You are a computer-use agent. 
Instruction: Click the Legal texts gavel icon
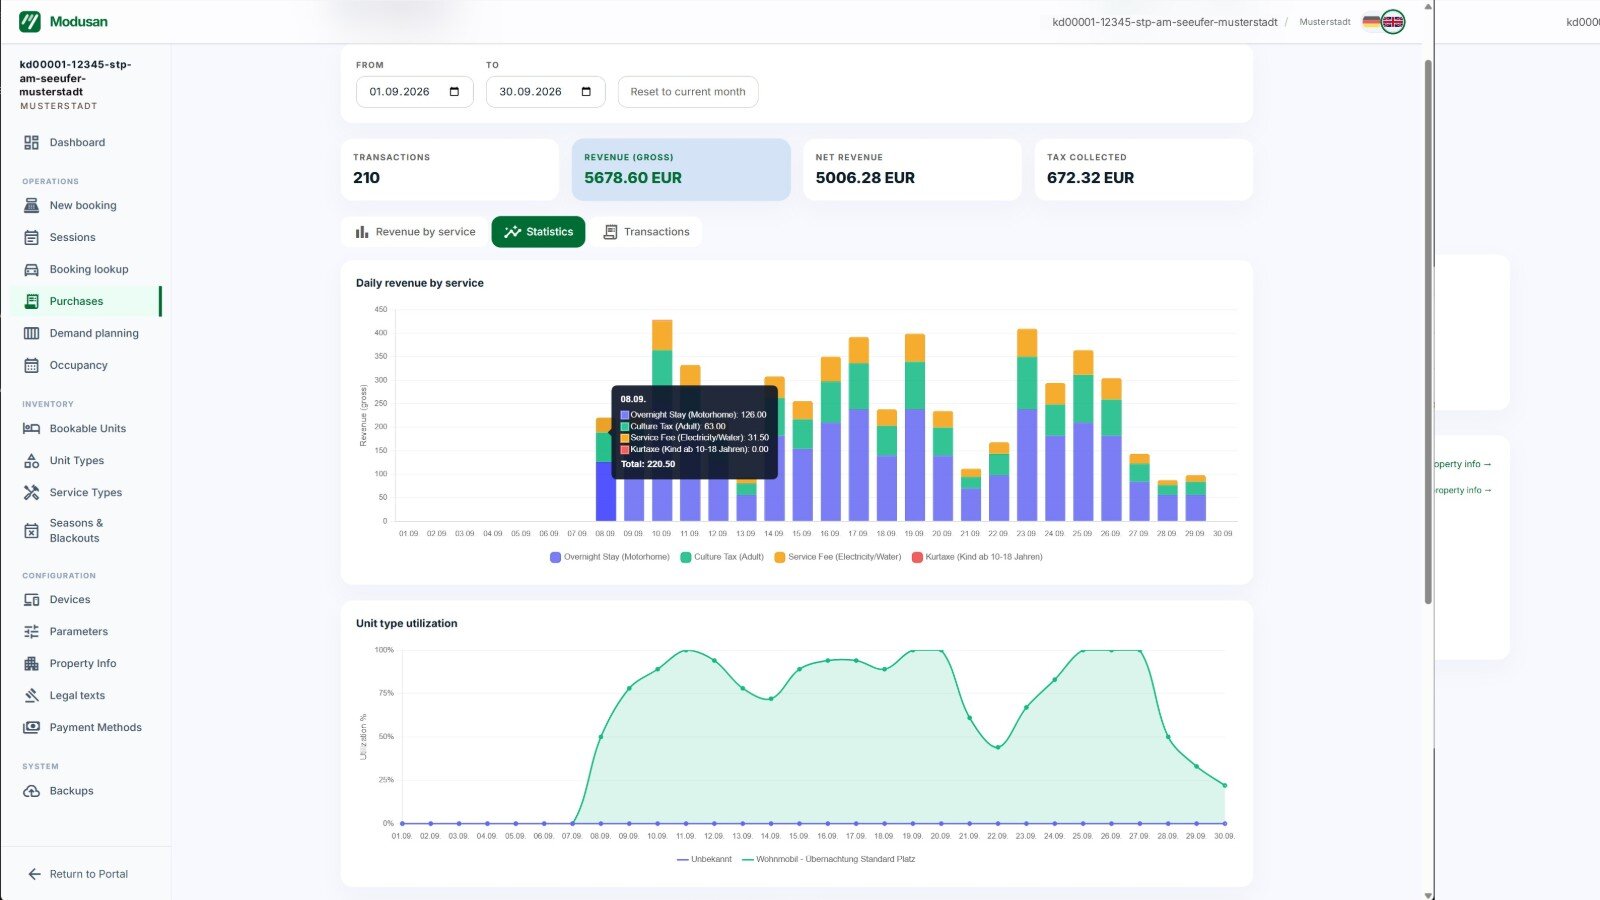point(31,695)
